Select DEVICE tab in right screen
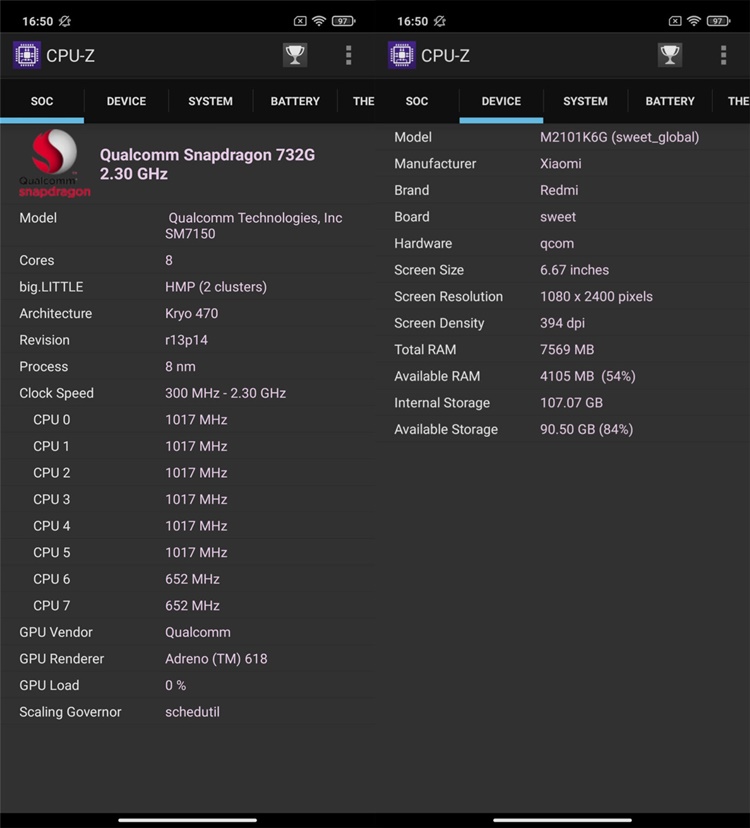This screenshot has width=750, height=828. pos(501,101)
